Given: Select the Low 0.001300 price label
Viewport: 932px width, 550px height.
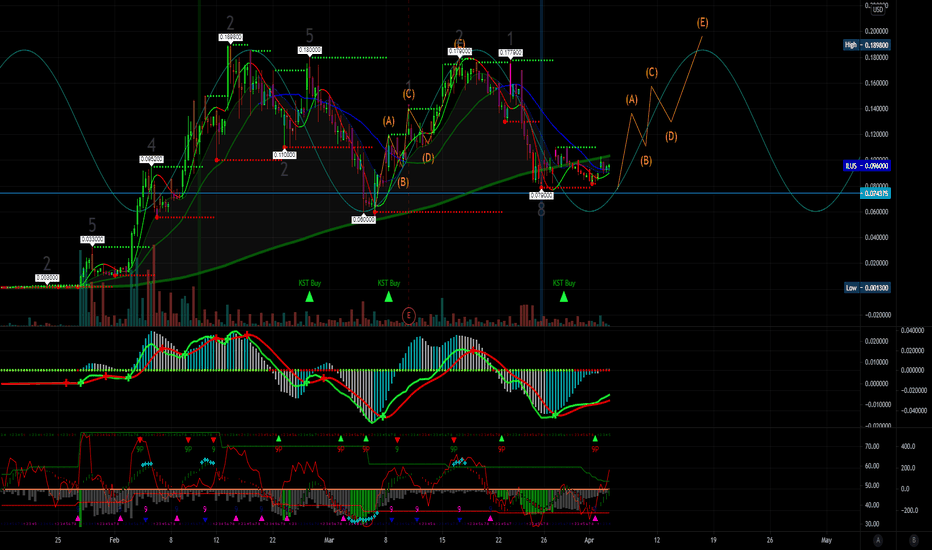Looking at the screenshot, I should pyautogui.click(x=867, y=288).
